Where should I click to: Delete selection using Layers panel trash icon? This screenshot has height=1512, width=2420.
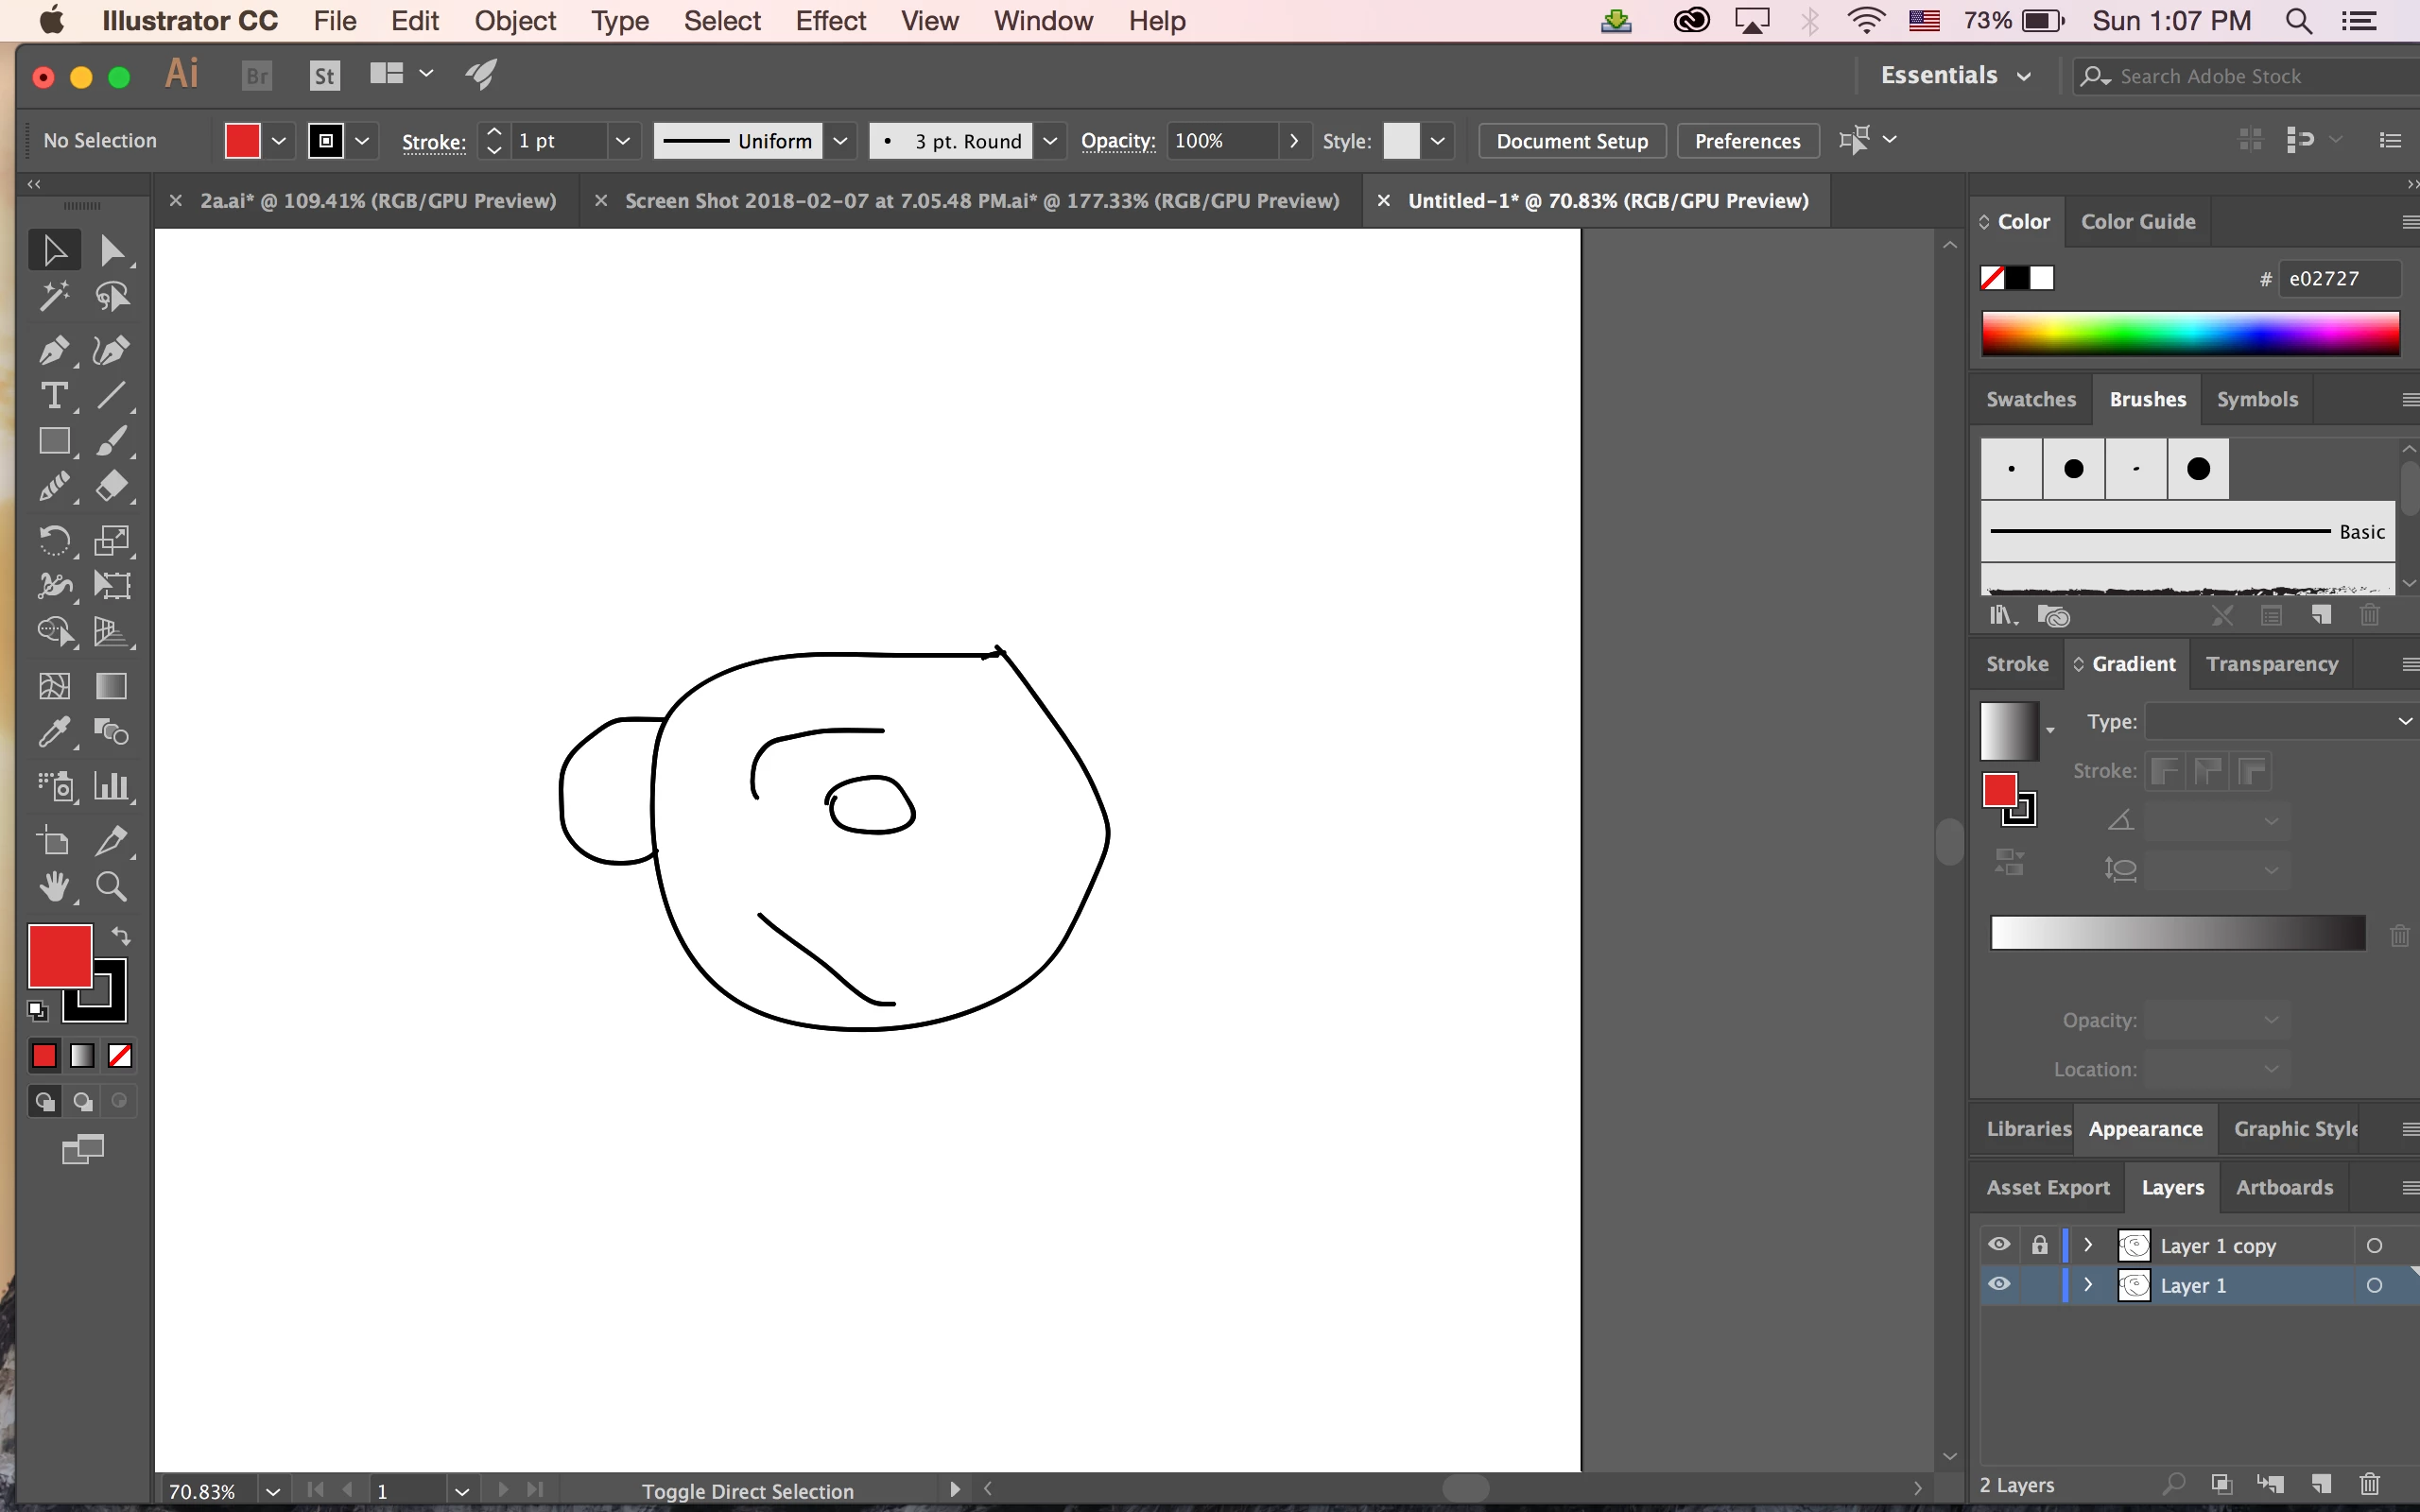pos(2369,1484)
